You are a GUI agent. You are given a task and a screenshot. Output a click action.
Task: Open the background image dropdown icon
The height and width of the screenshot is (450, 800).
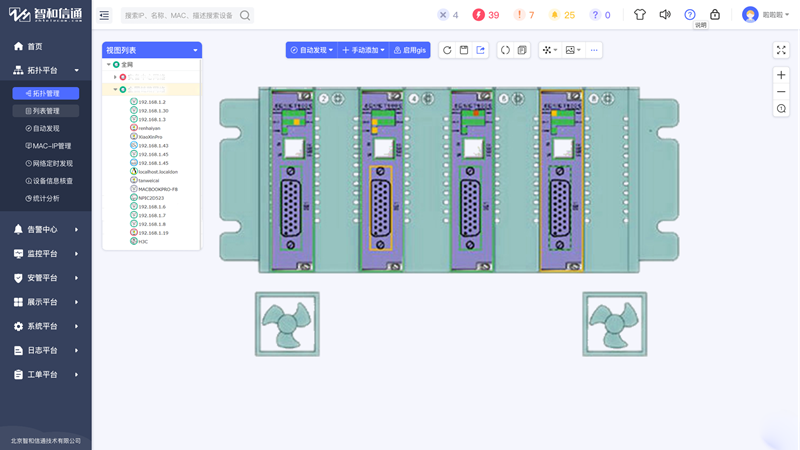[x=573, y=50]
